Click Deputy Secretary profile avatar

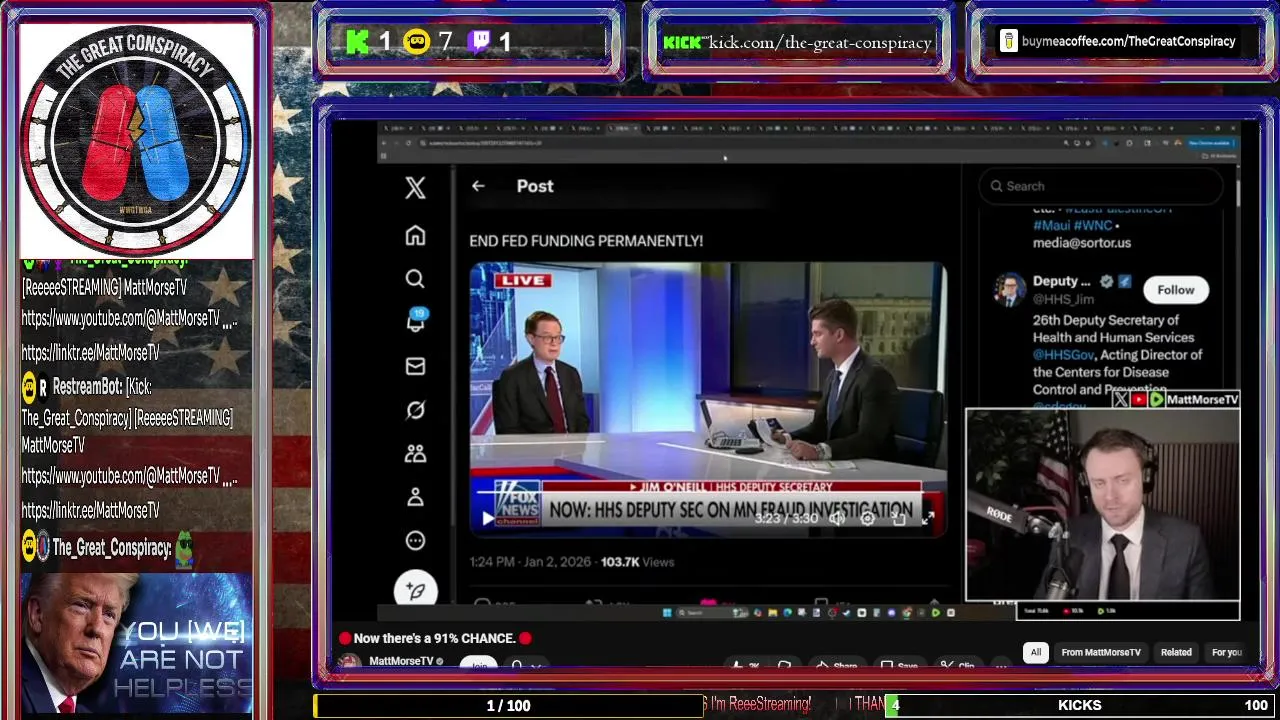(x=1009, y=290)
